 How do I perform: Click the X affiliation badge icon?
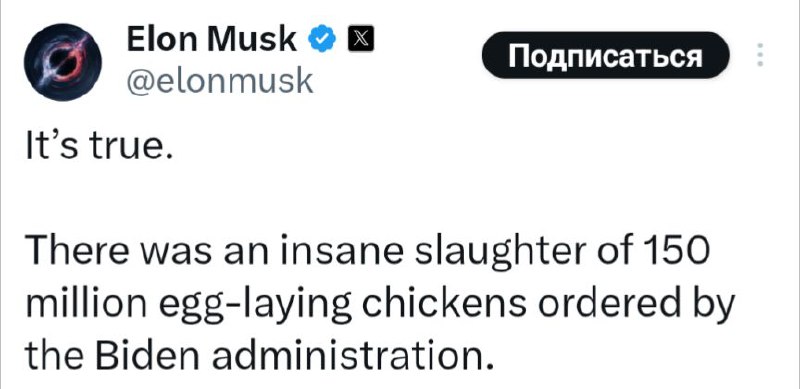361,39
